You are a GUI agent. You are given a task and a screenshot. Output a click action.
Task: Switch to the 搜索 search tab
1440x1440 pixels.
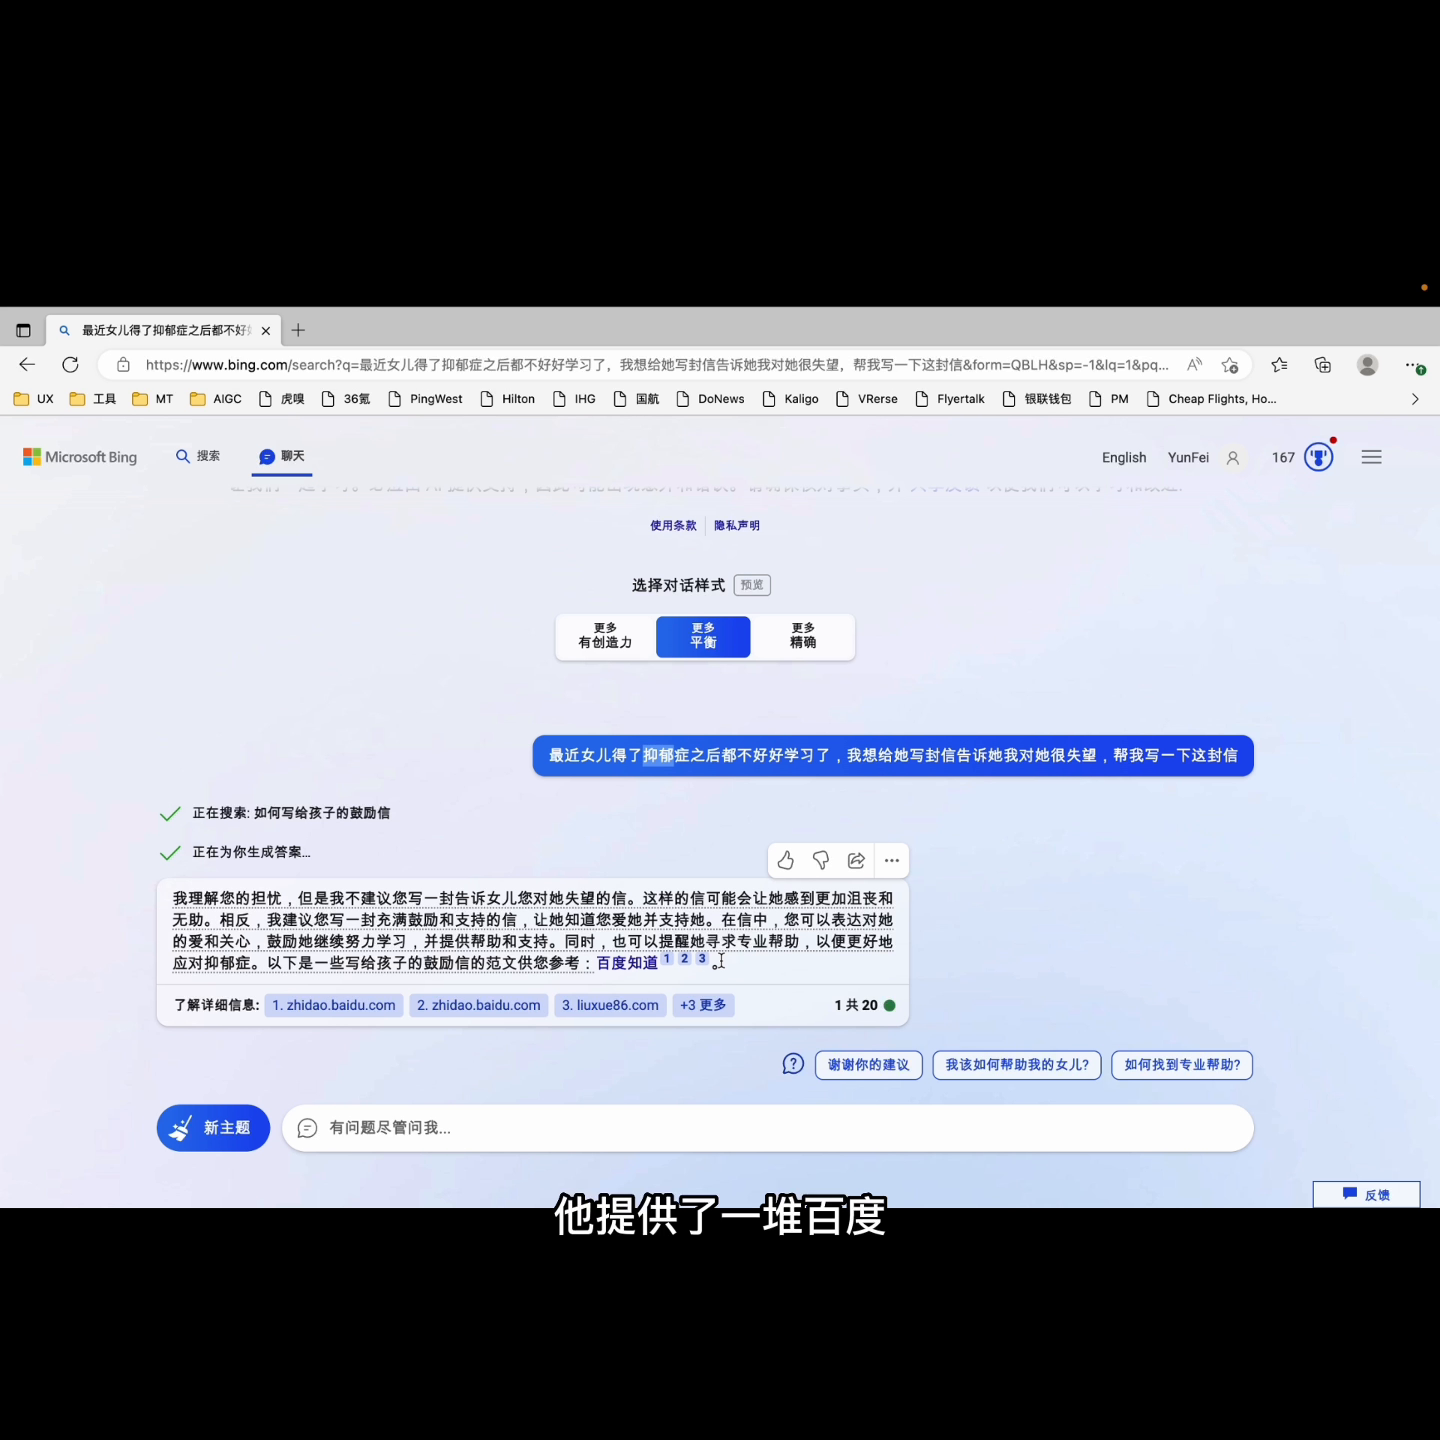click(x=198, y=456)
